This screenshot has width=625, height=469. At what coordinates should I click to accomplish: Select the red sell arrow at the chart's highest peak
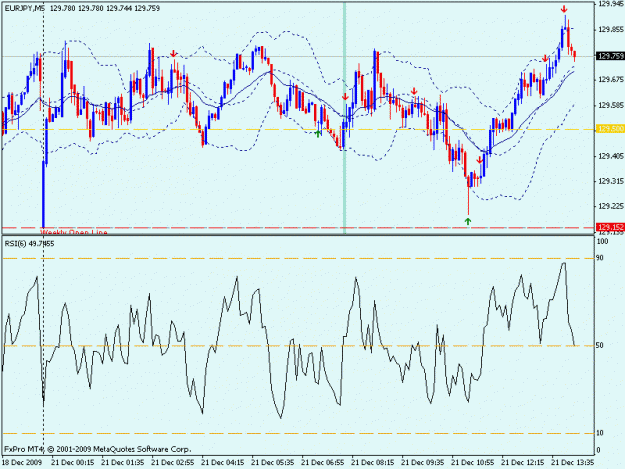(564, 9)
